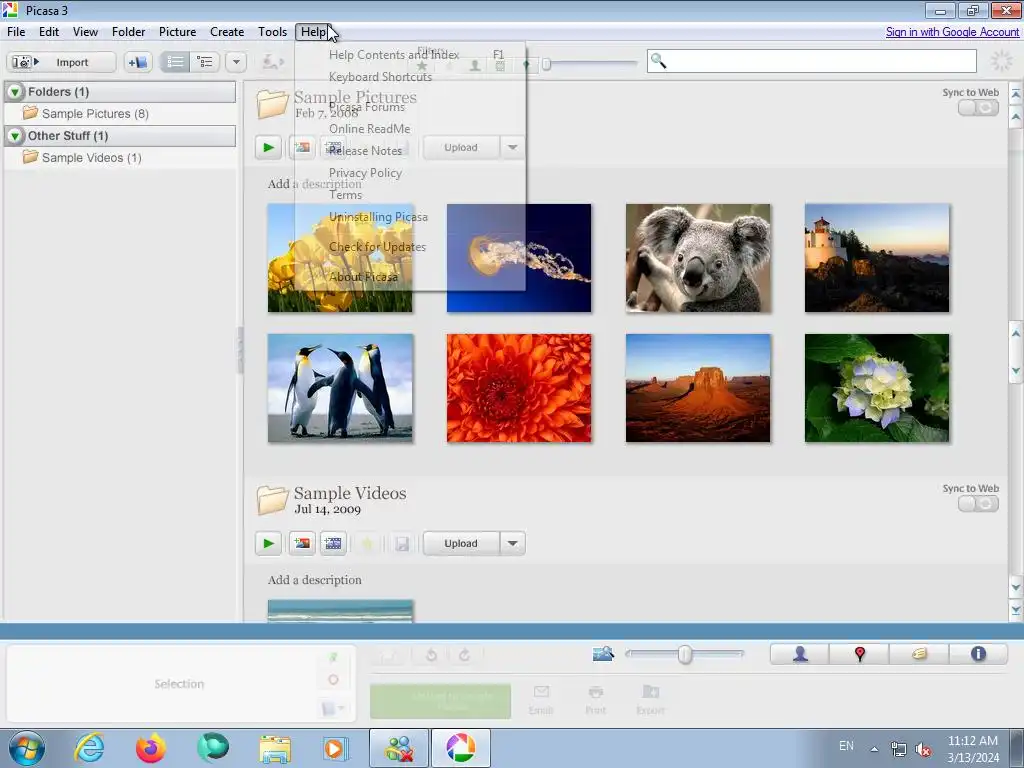Choose Keyboard Shortcuts from the Help menu
The image size is (1024, 768).
(x=410, y=77)
